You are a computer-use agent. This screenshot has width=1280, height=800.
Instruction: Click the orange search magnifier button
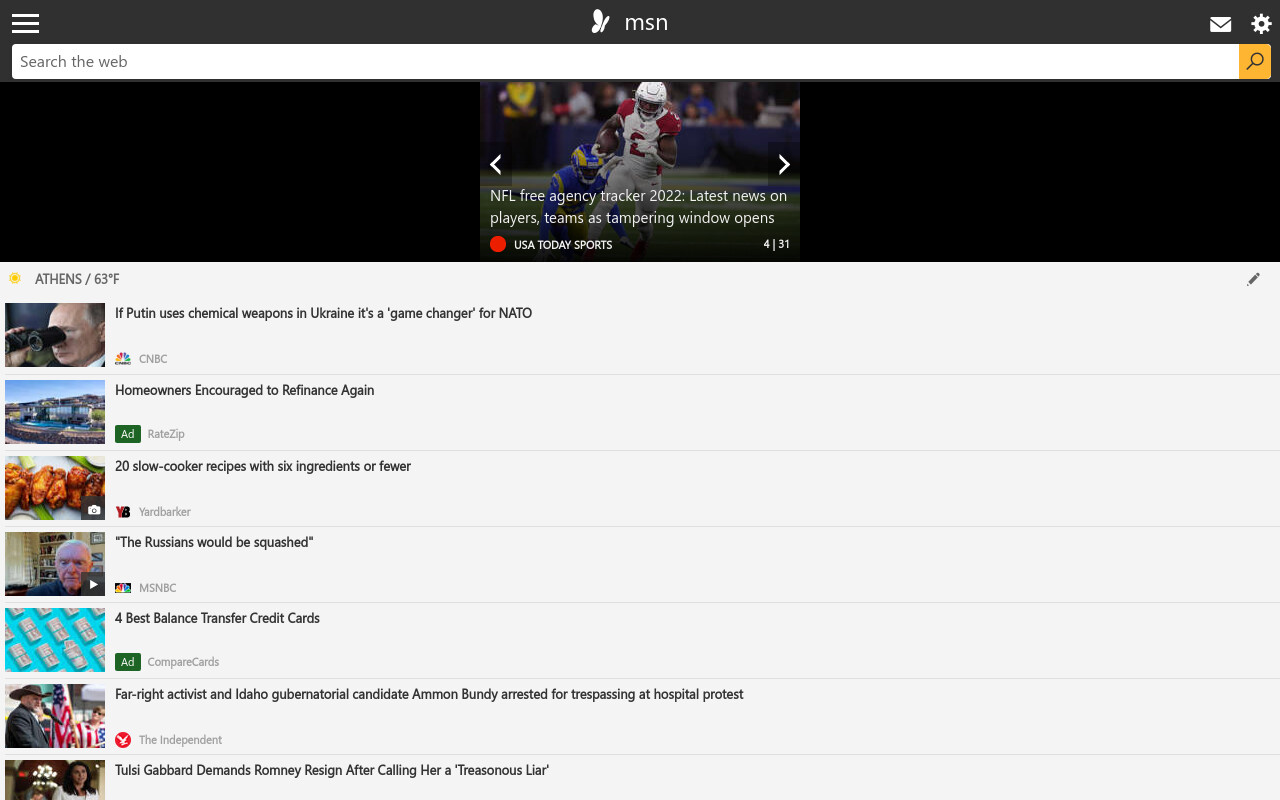[x=1255, y=61]
